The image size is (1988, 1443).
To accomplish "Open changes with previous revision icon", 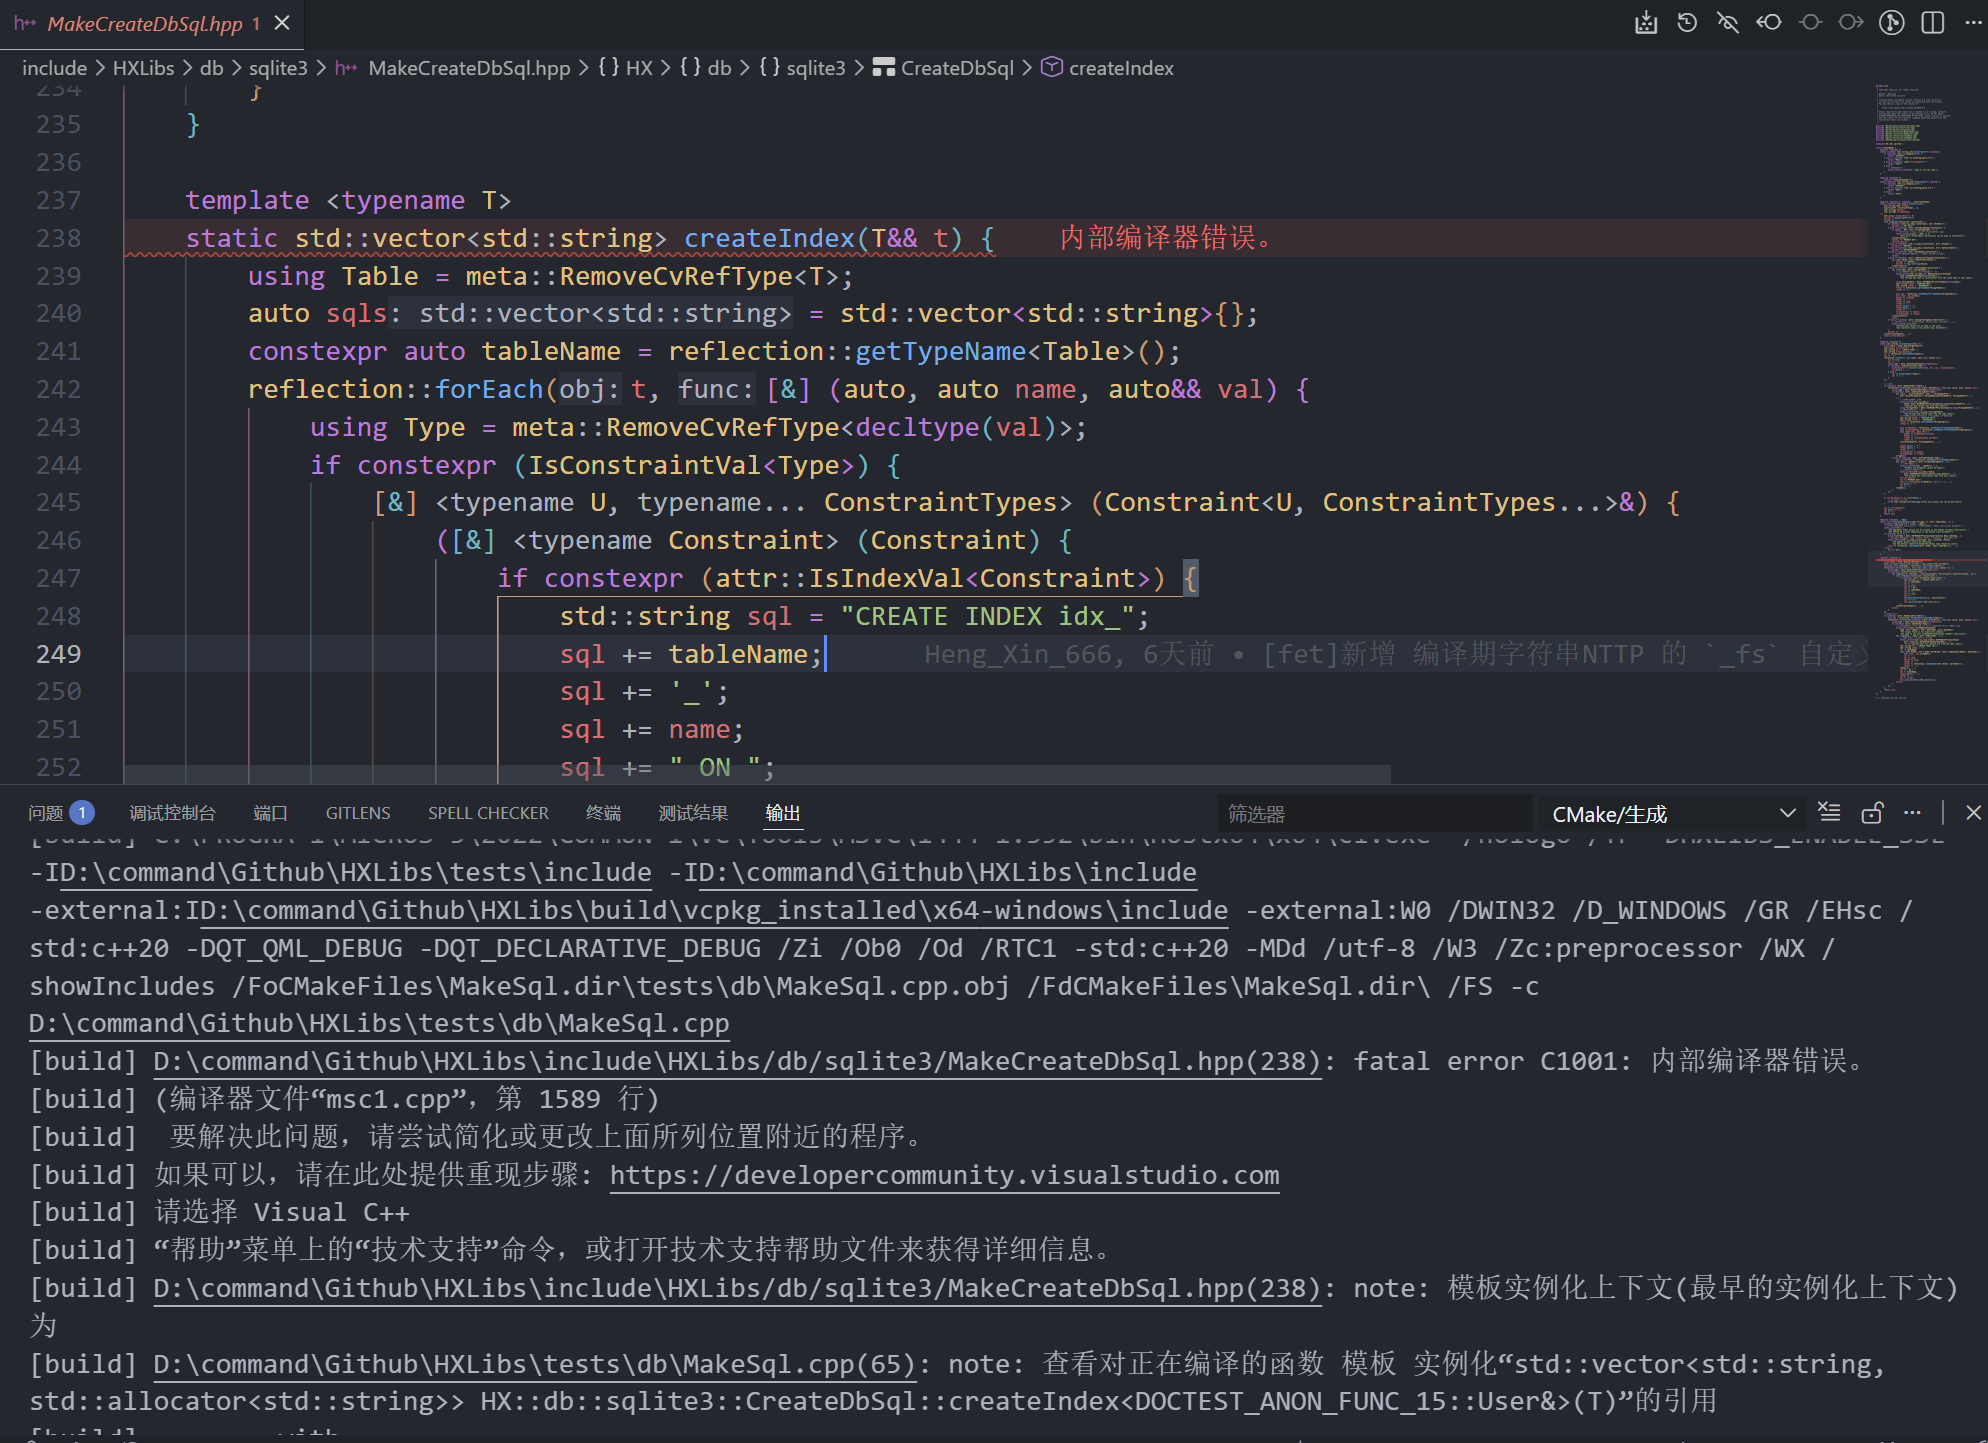I will click(1769, 23).
